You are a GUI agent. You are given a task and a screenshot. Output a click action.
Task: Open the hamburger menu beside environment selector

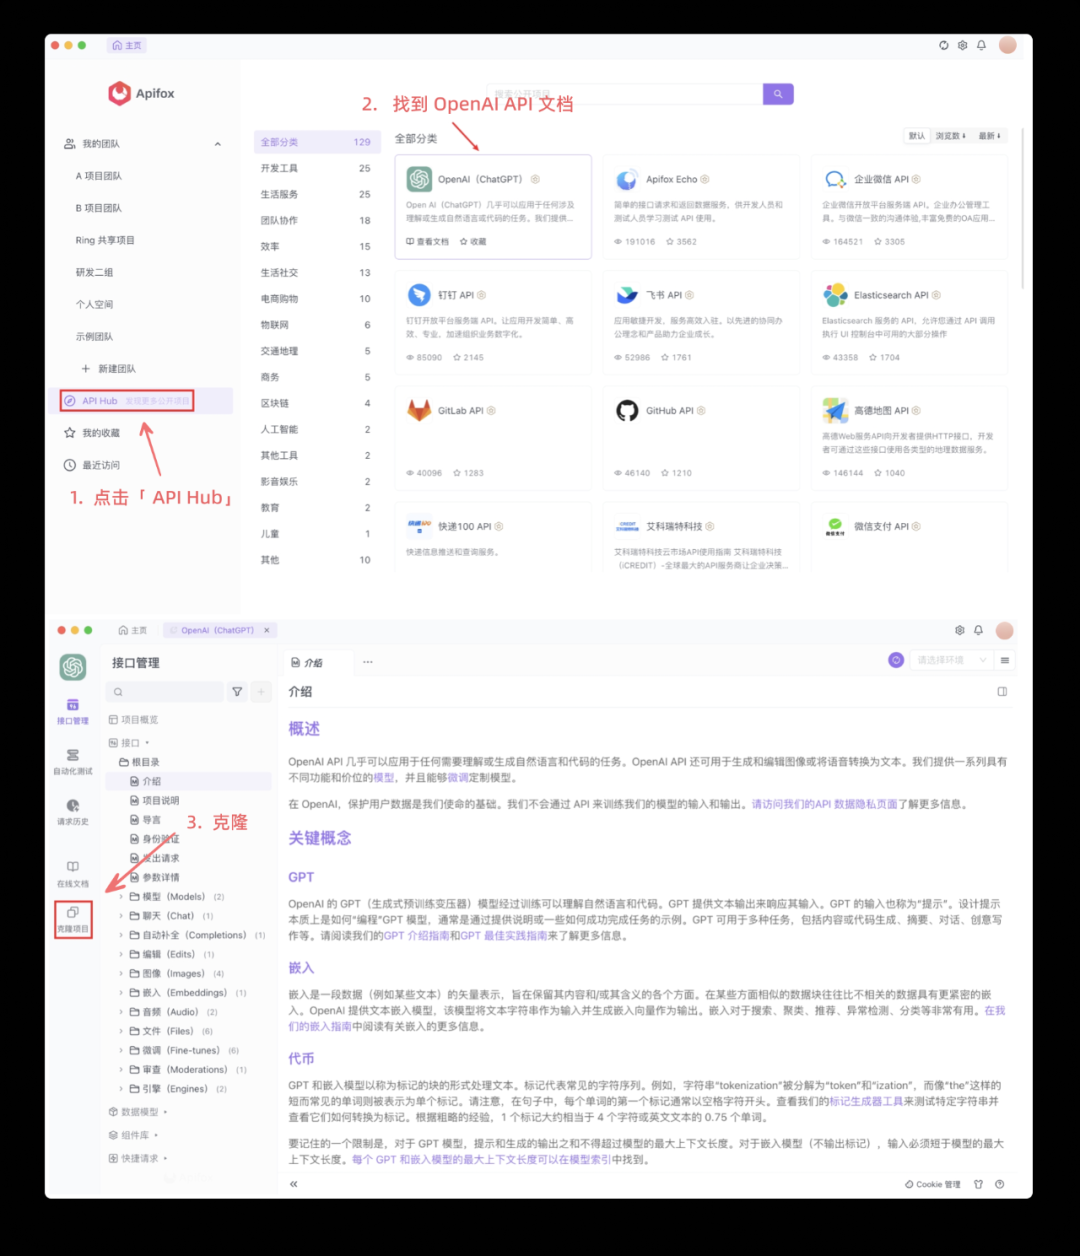(1004, 660)
